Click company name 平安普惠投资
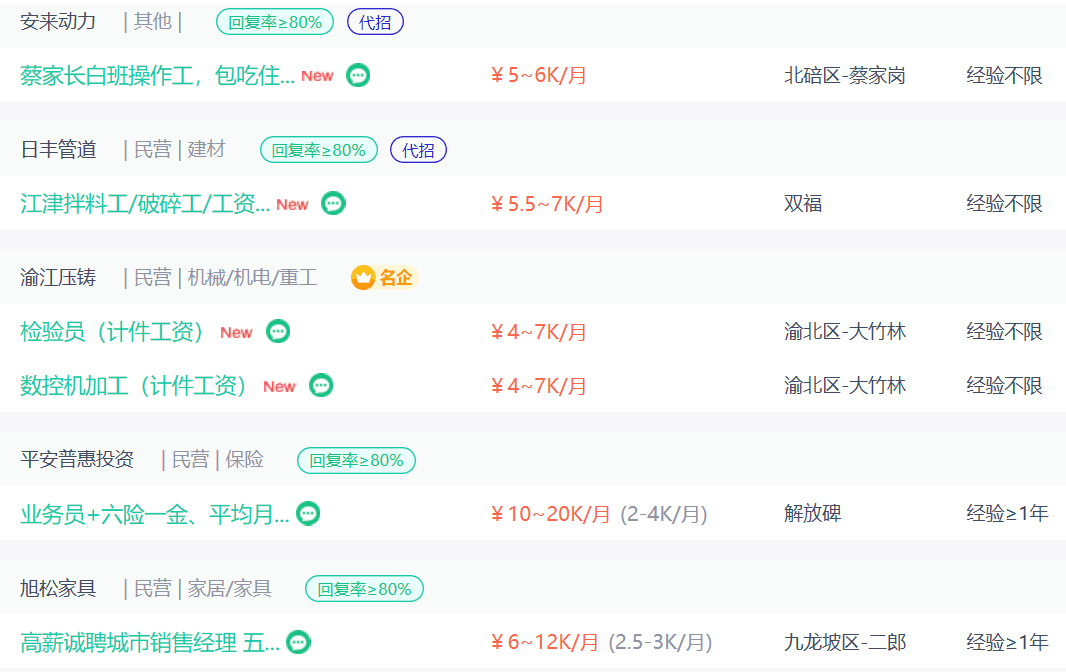This screenshot has width=1066, height=672. (x=77, y=460)
